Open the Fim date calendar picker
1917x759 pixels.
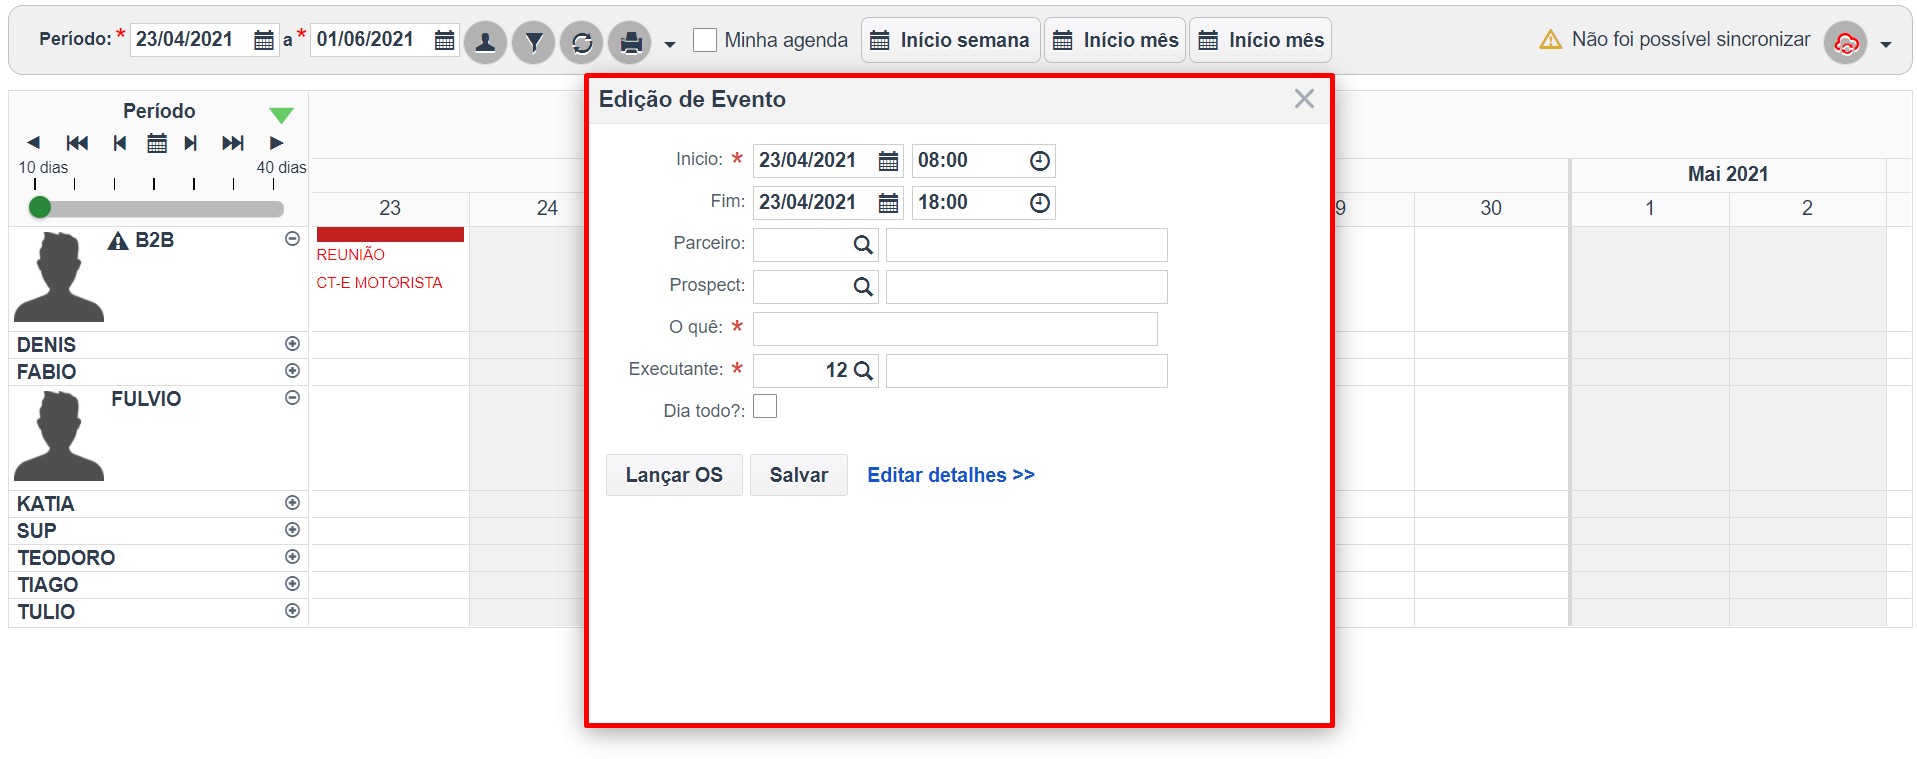coord(888,203)
